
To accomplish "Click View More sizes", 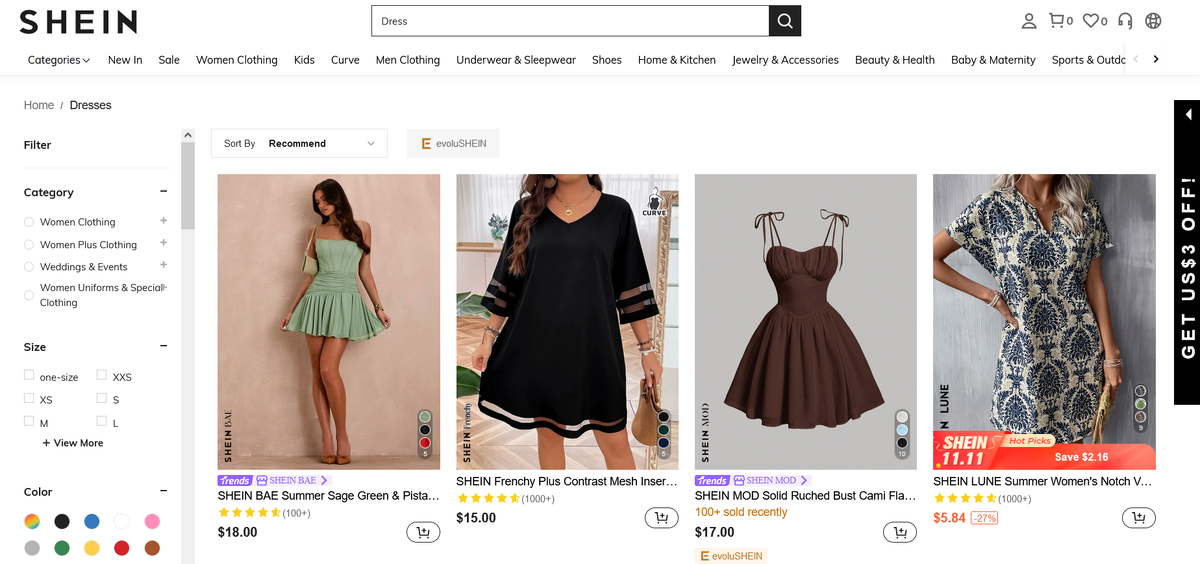I will [73, 443].
